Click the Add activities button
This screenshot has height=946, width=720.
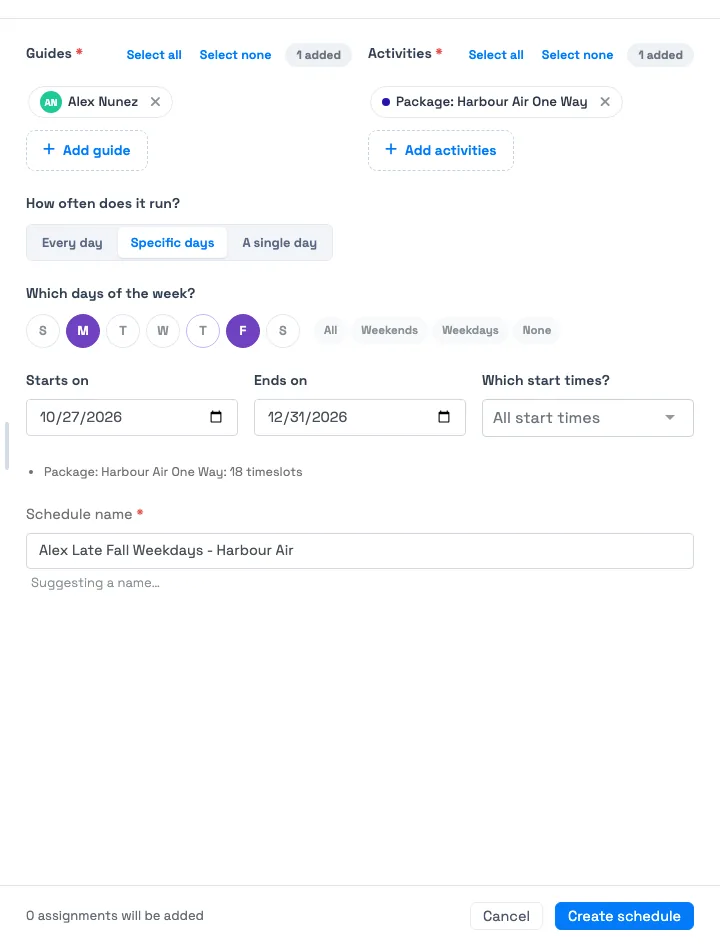[441, 150]
